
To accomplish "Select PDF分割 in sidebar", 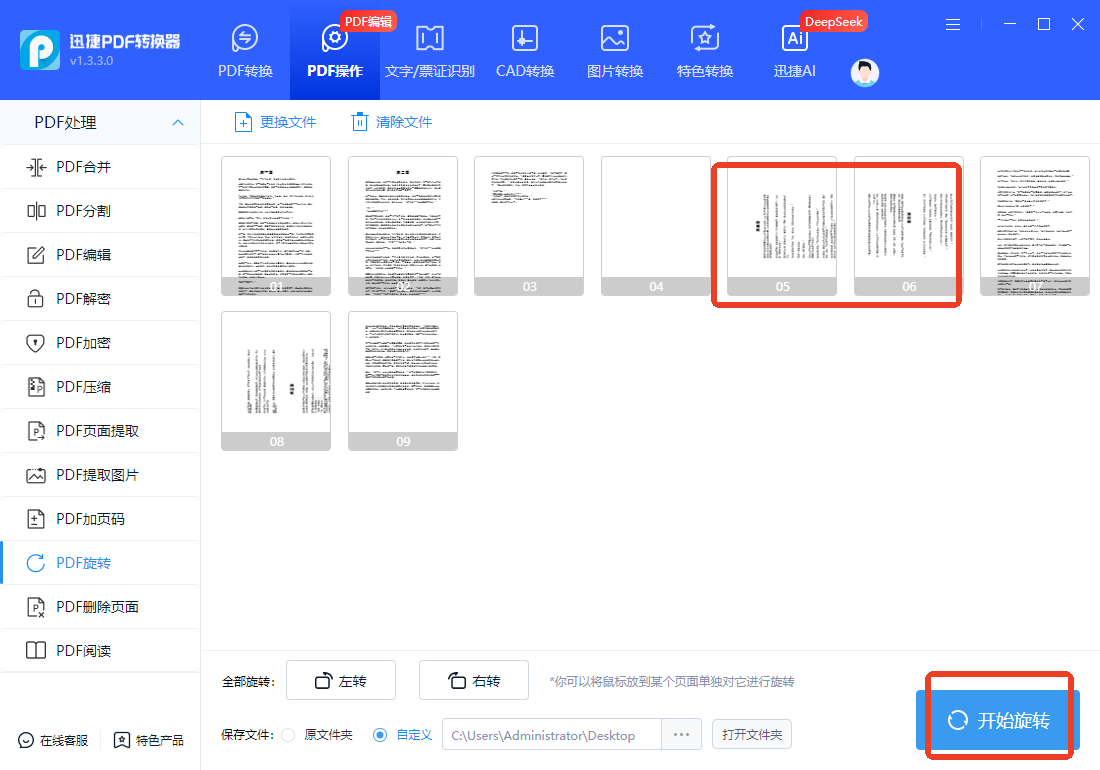I will pyautogui.click(x=100, y=211).
